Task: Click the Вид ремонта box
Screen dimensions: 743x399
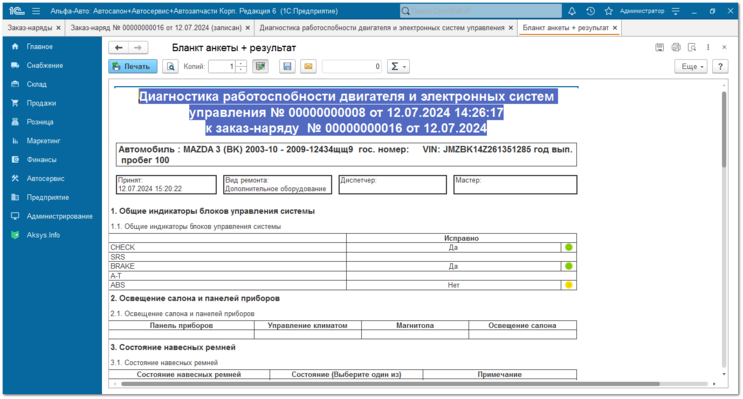Action: coord(277,184)
